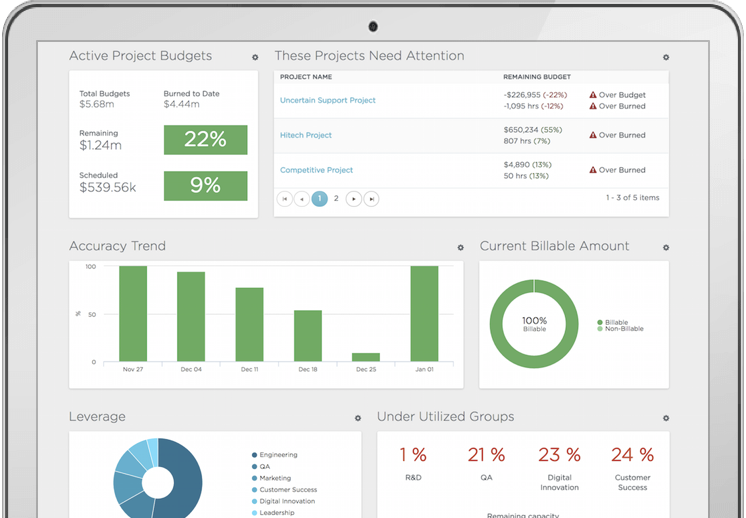Click the REMAINING BUDGET column header
The image size is (746, 518).
click(537, 77)
